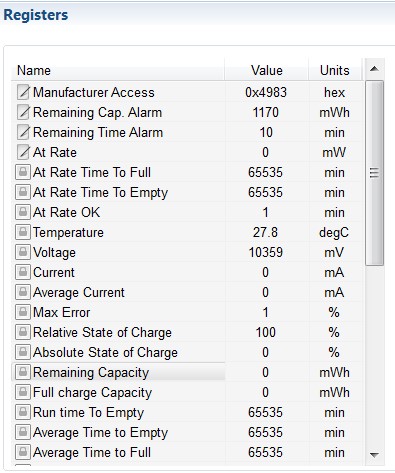The width and height of the screenshot is (395, 473).
Task: Click the edit icon for Remaining Time Alarm
Action: [x=23, y=132]
